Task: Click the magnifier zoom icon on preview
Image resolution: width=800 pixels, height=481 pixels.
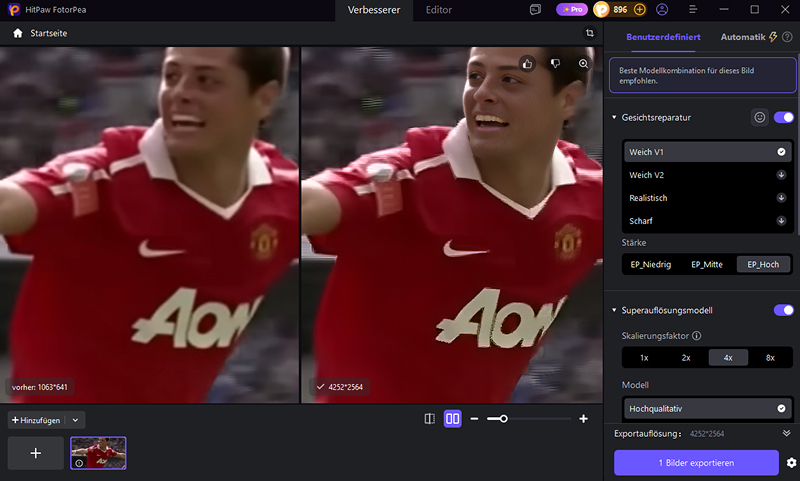Action: tap(583, 64)
